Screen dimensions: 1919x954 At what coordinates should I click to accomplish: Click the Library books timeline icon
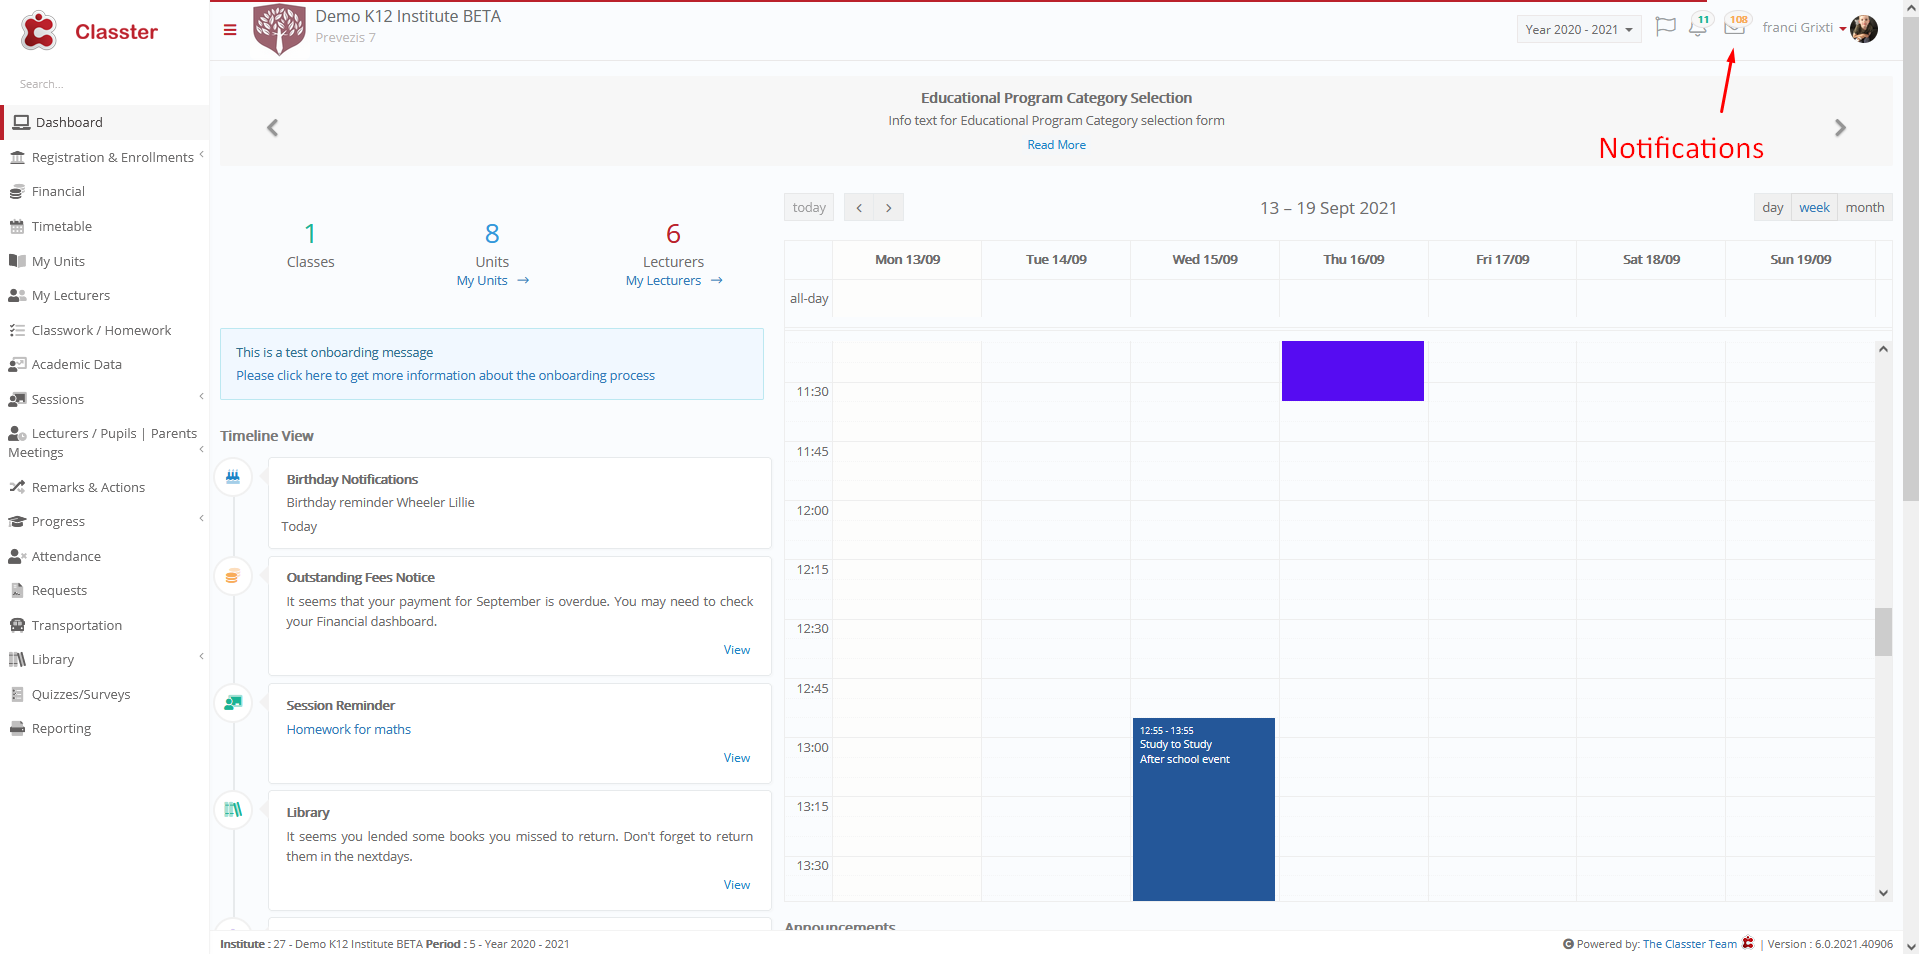coord(233,810)
